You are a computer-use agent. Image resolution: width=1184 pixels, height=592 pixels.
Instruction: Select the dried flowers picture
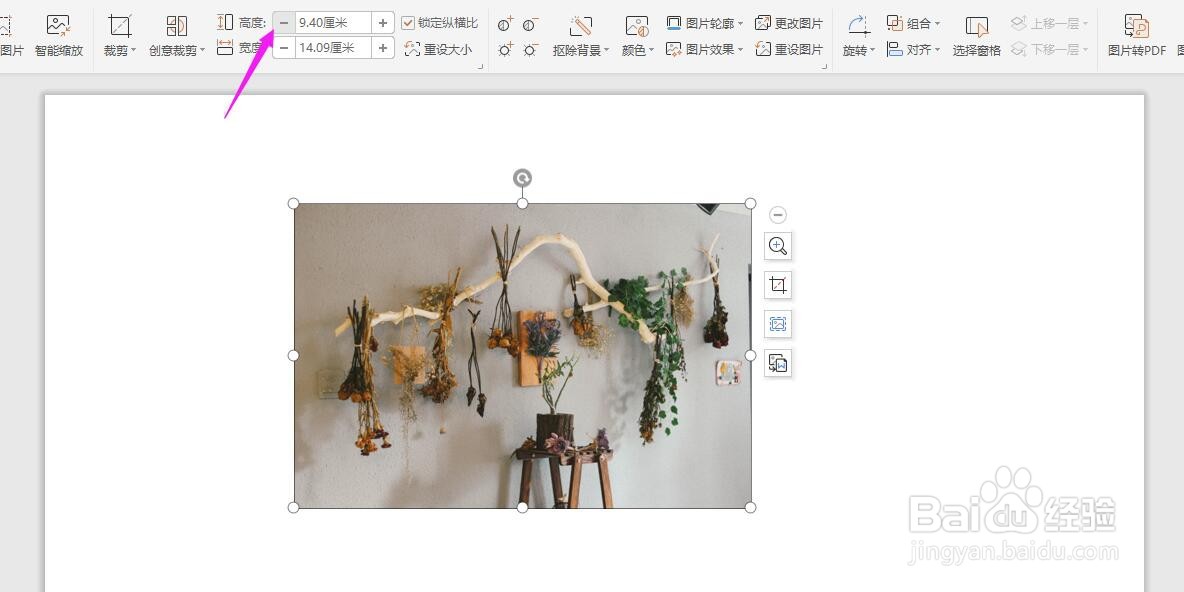pos(523,356)
